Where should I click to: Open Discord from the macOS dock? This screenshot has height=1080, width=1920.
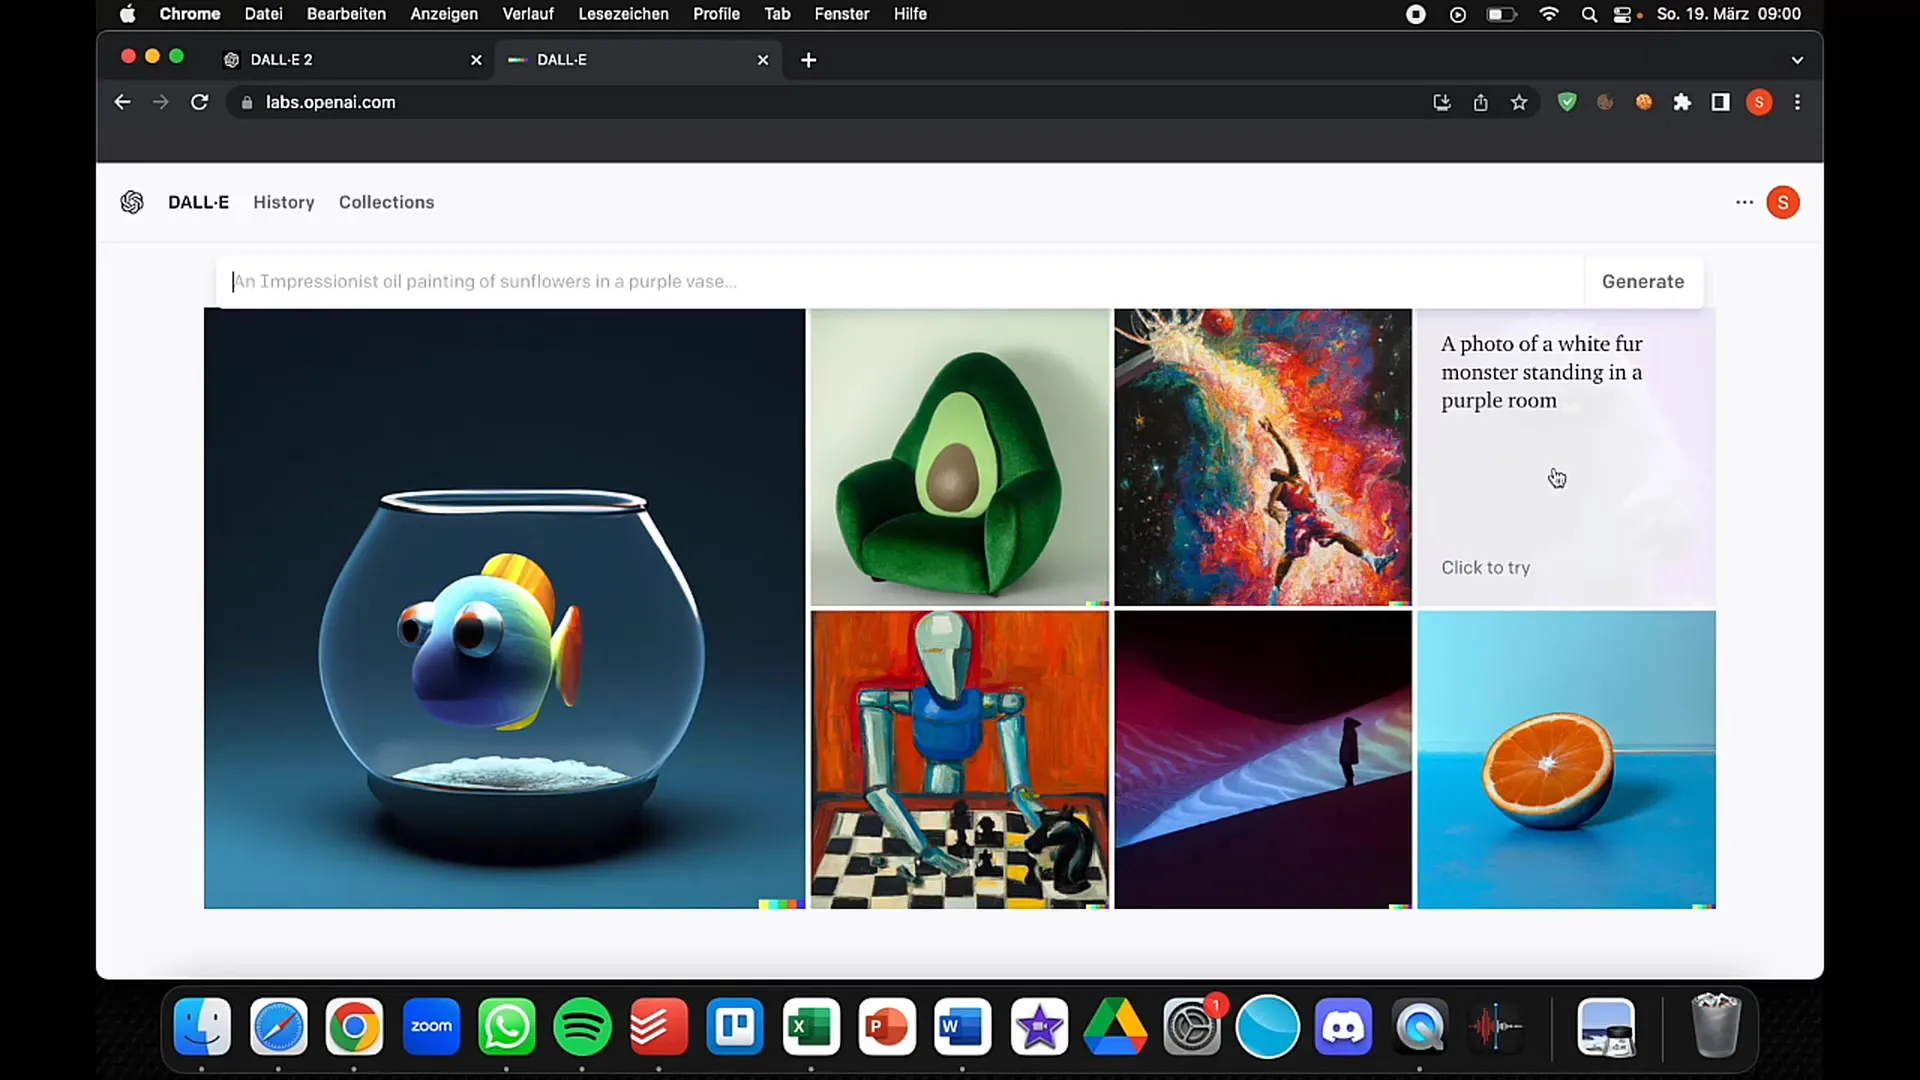click(1345, 1027)
